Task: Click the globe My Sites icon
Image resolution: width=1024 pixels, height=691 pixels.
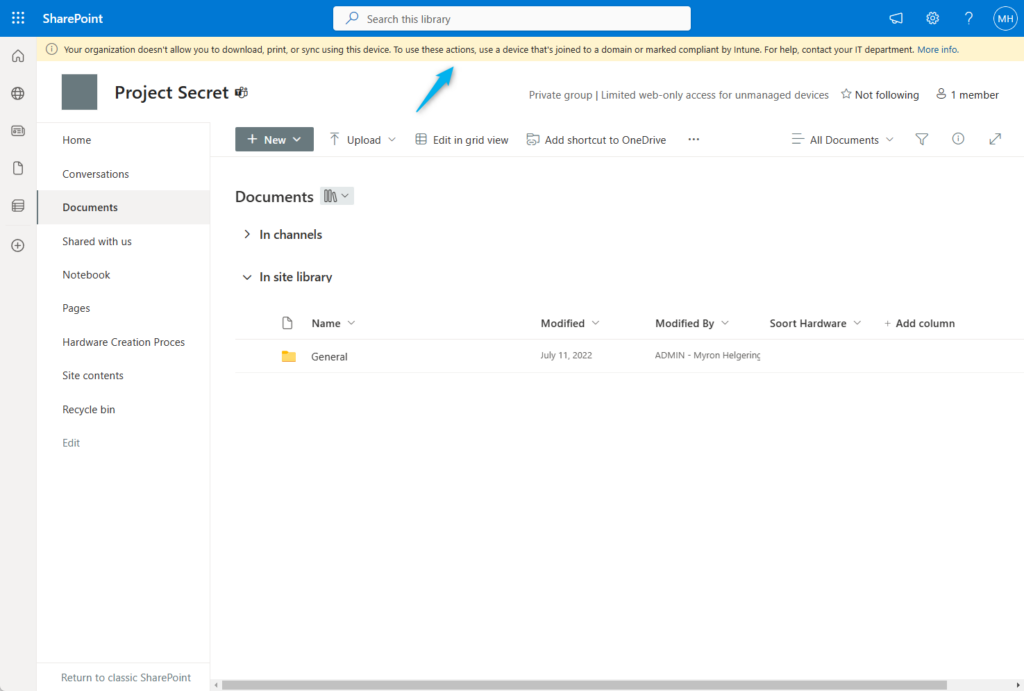Action: [17, 92]
